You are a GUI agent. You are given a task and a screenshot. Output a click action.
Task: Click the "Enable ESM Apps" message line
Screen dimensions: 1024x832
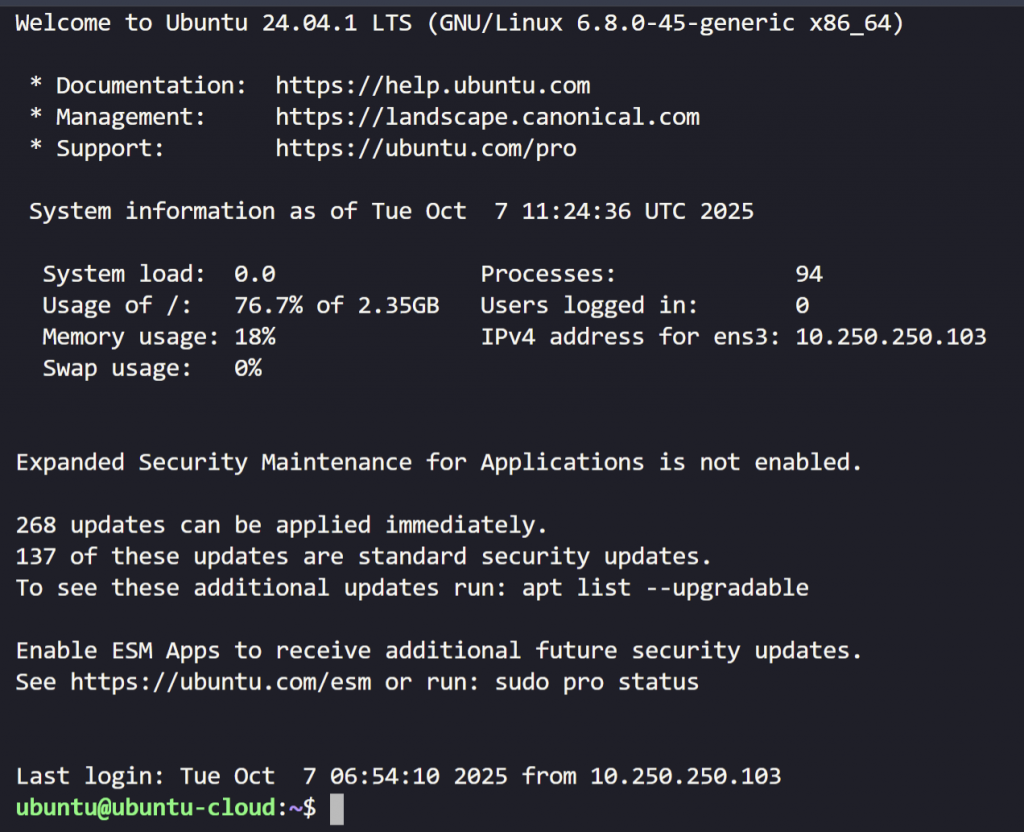pyautogui.click(x=438, y=651)
